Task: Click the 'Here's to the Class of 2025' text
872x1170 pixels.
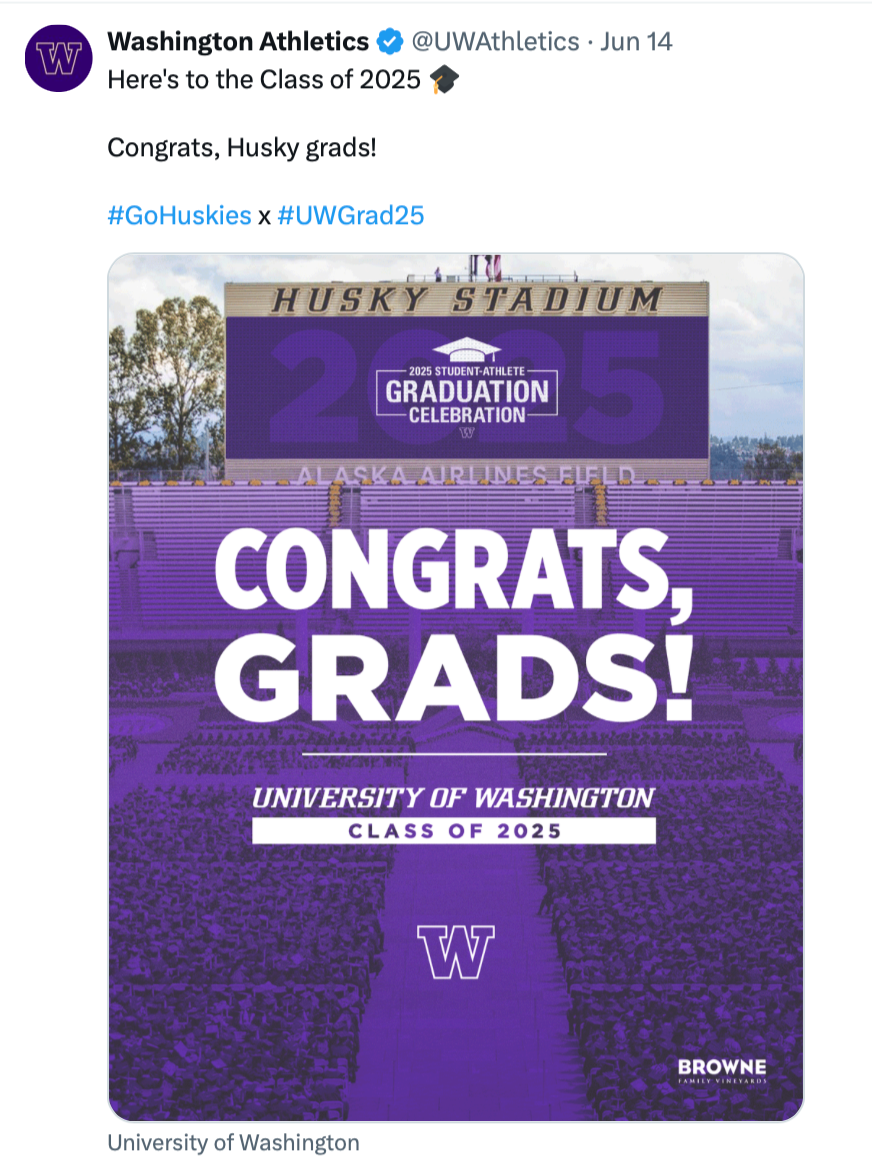Action: (264, 79)
